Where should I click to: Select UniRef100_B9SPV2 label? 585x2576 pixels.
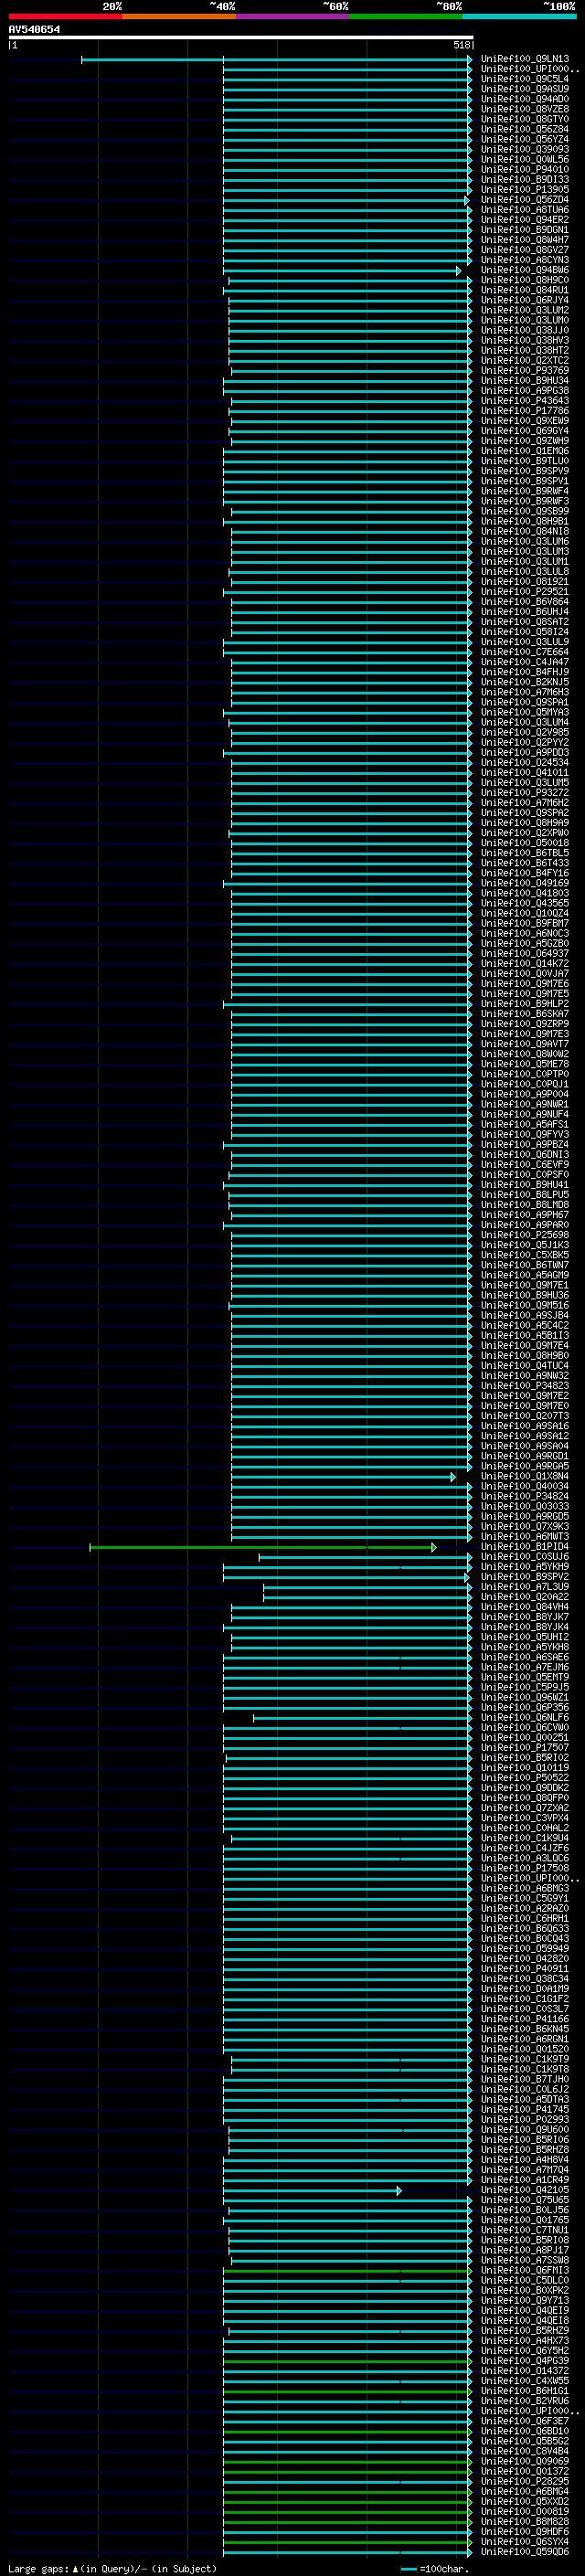click(525, 1577)
